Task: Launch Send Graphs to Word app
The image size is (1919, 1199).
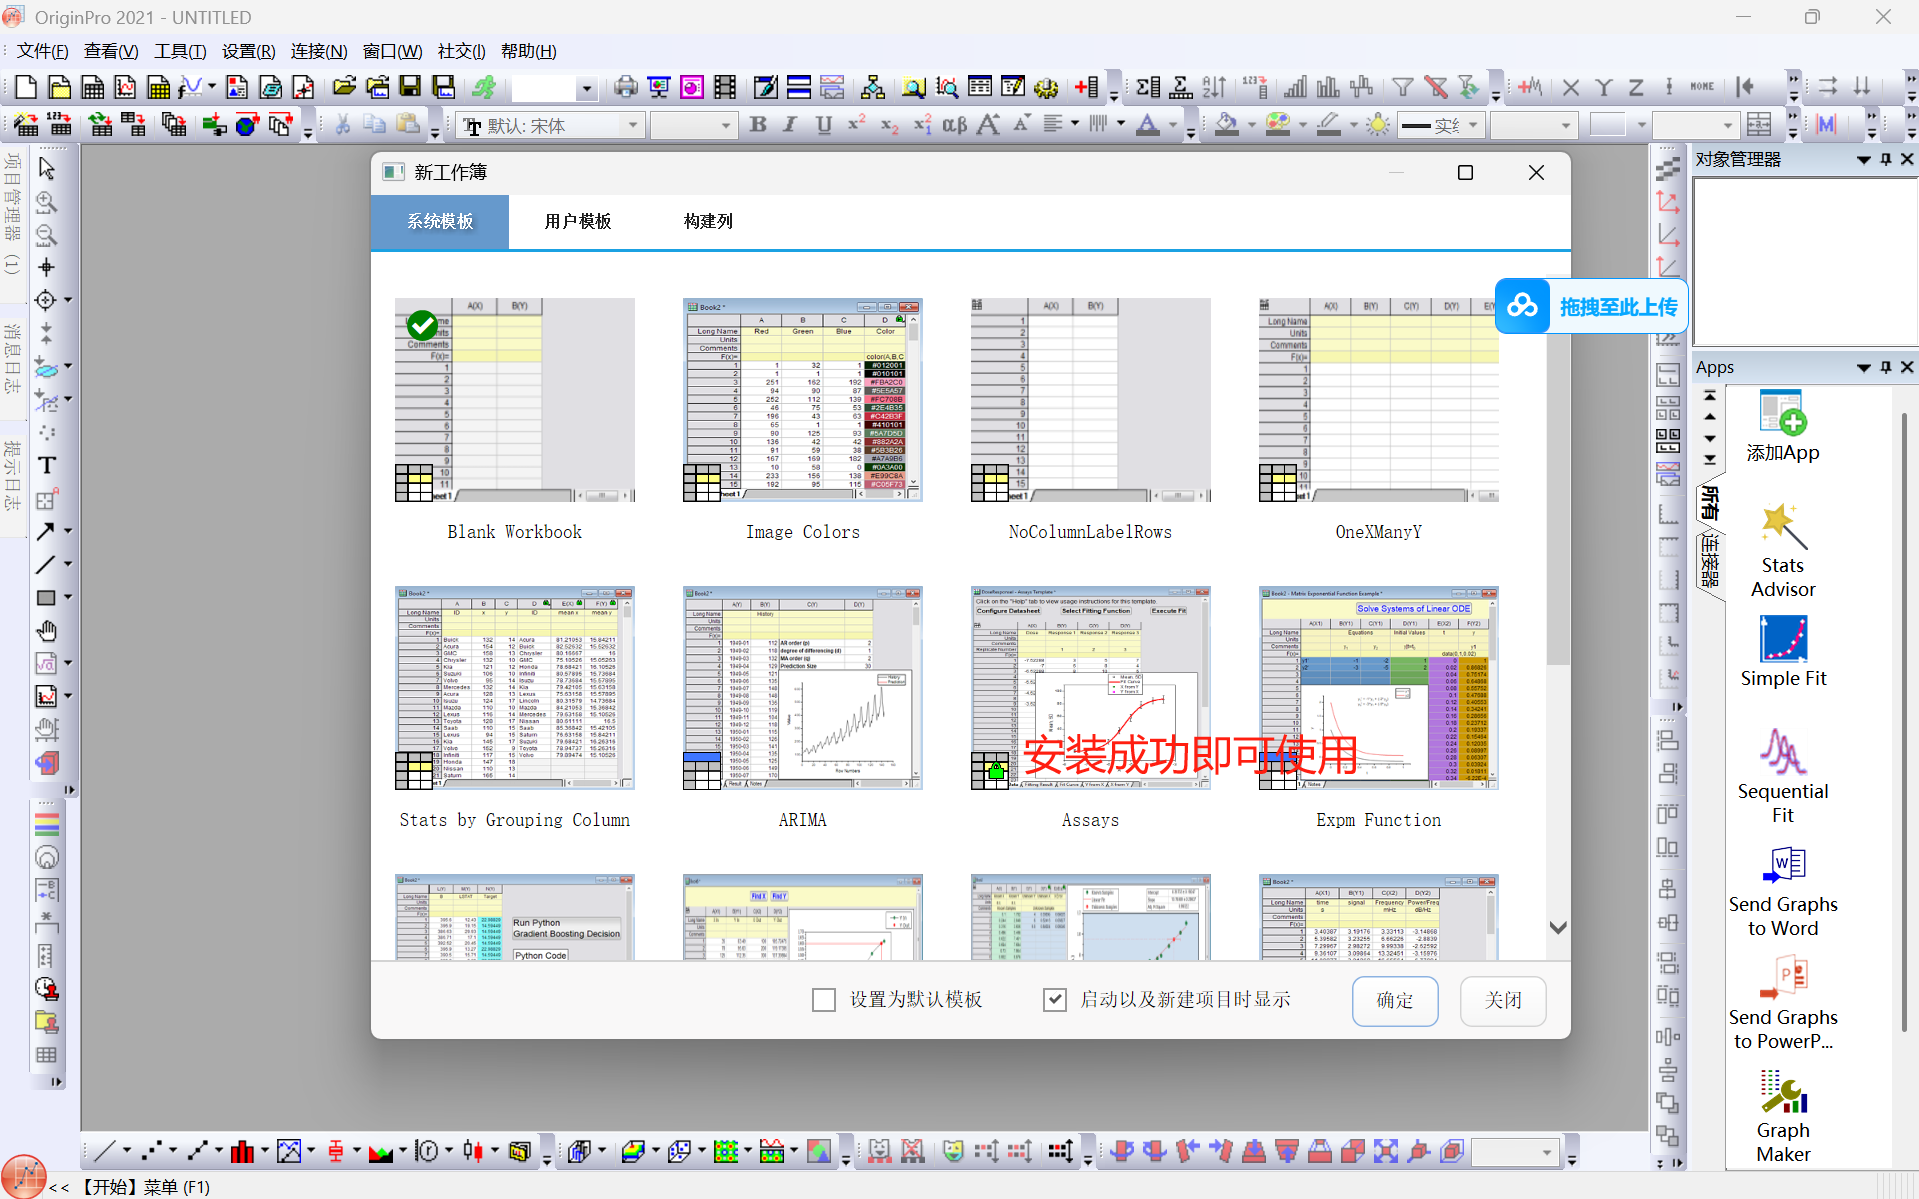Action: pyautogui.click(x=1783, y=890)
